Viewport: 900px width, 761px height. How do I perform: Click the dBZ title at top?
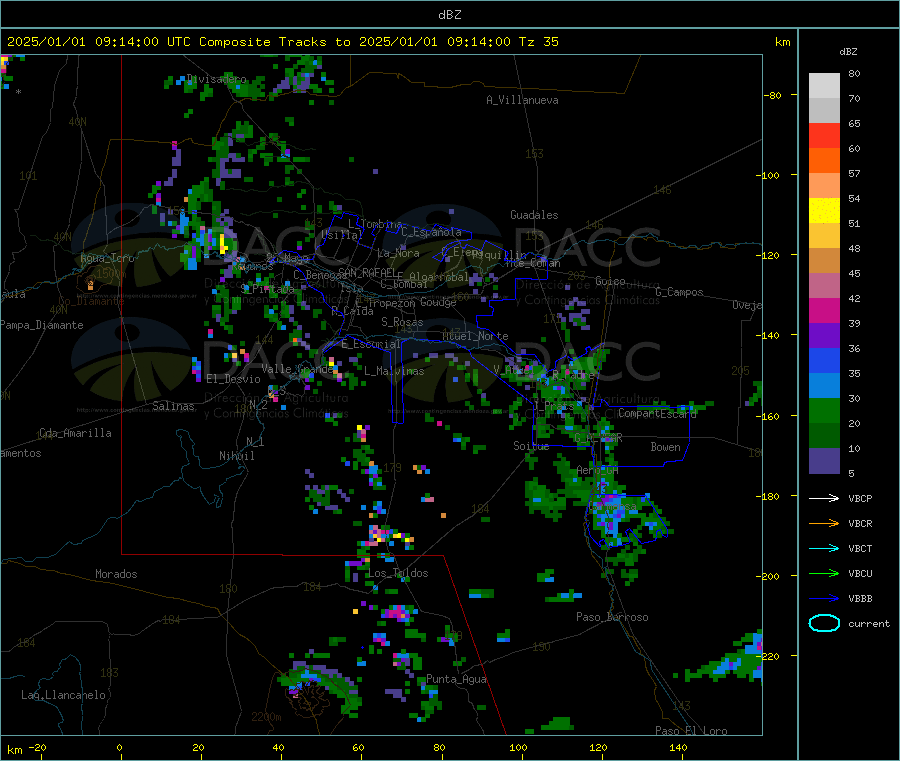click(x=449, y=15)
